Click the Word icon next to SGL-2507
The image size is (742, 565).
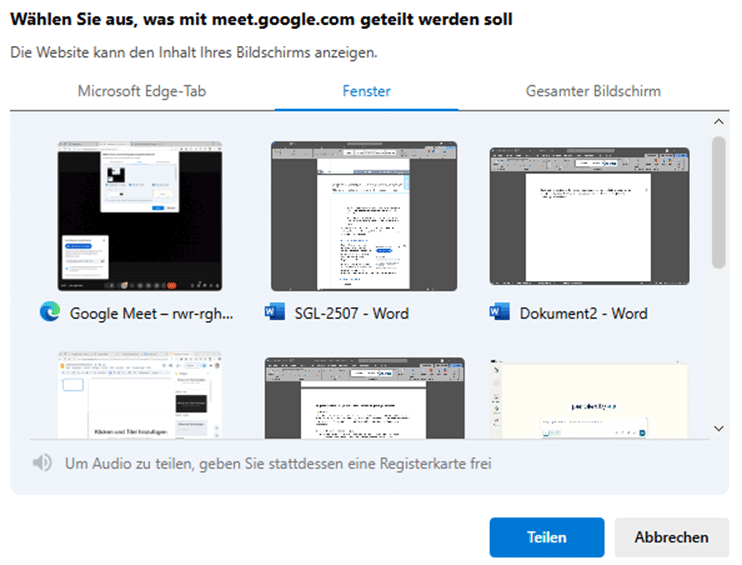pyautogui.click(x=275, y=313)
